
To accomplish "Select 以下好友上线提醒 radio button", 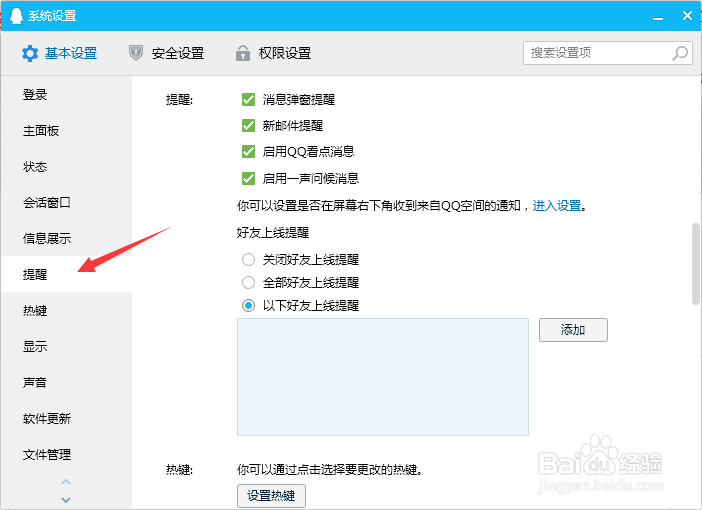I will (248, 306).
